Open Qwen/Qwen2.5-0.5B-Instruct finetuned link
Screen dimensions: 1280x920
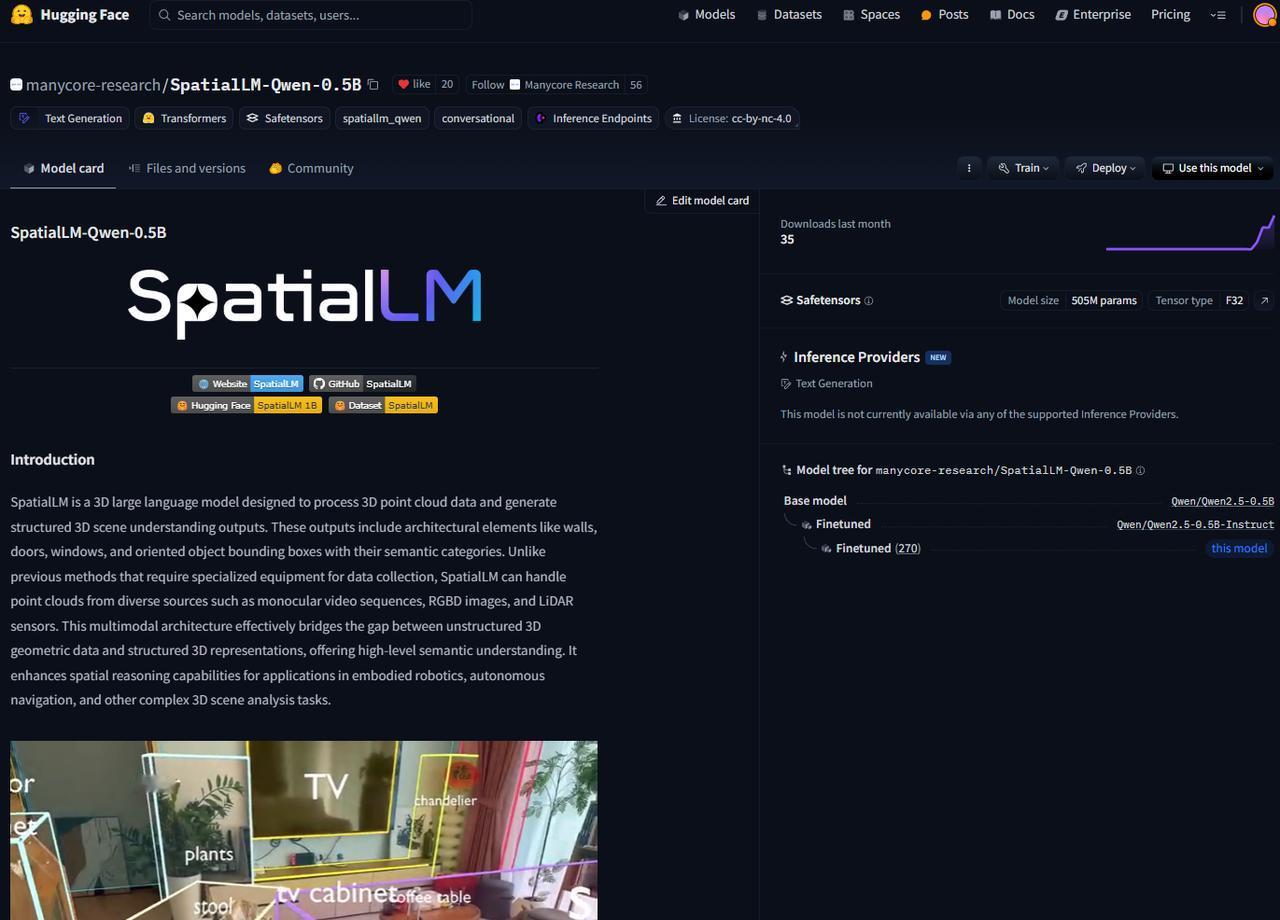coord(1196,524)
